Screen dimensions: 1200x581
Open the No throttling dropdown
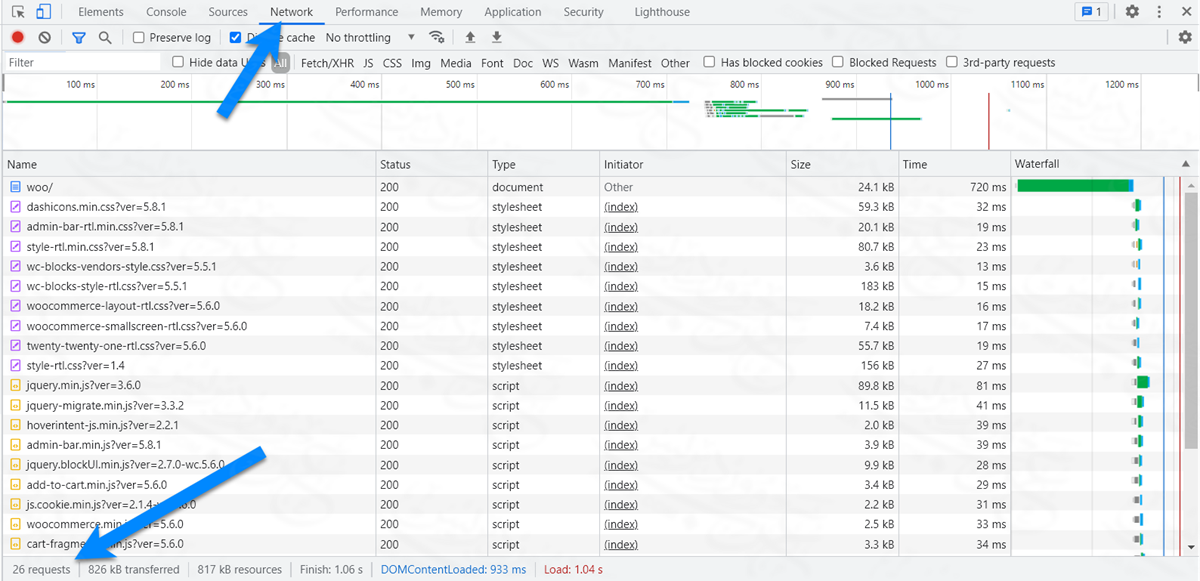[370, 38]
